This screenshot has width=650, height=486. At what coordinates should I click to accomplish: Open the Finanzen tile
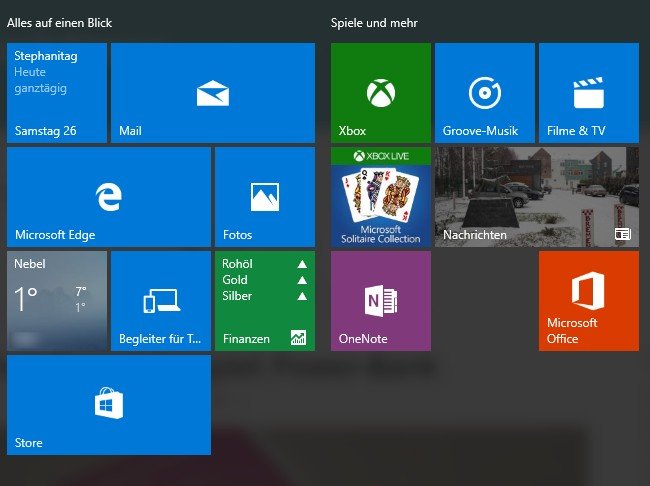pos(265,301)
